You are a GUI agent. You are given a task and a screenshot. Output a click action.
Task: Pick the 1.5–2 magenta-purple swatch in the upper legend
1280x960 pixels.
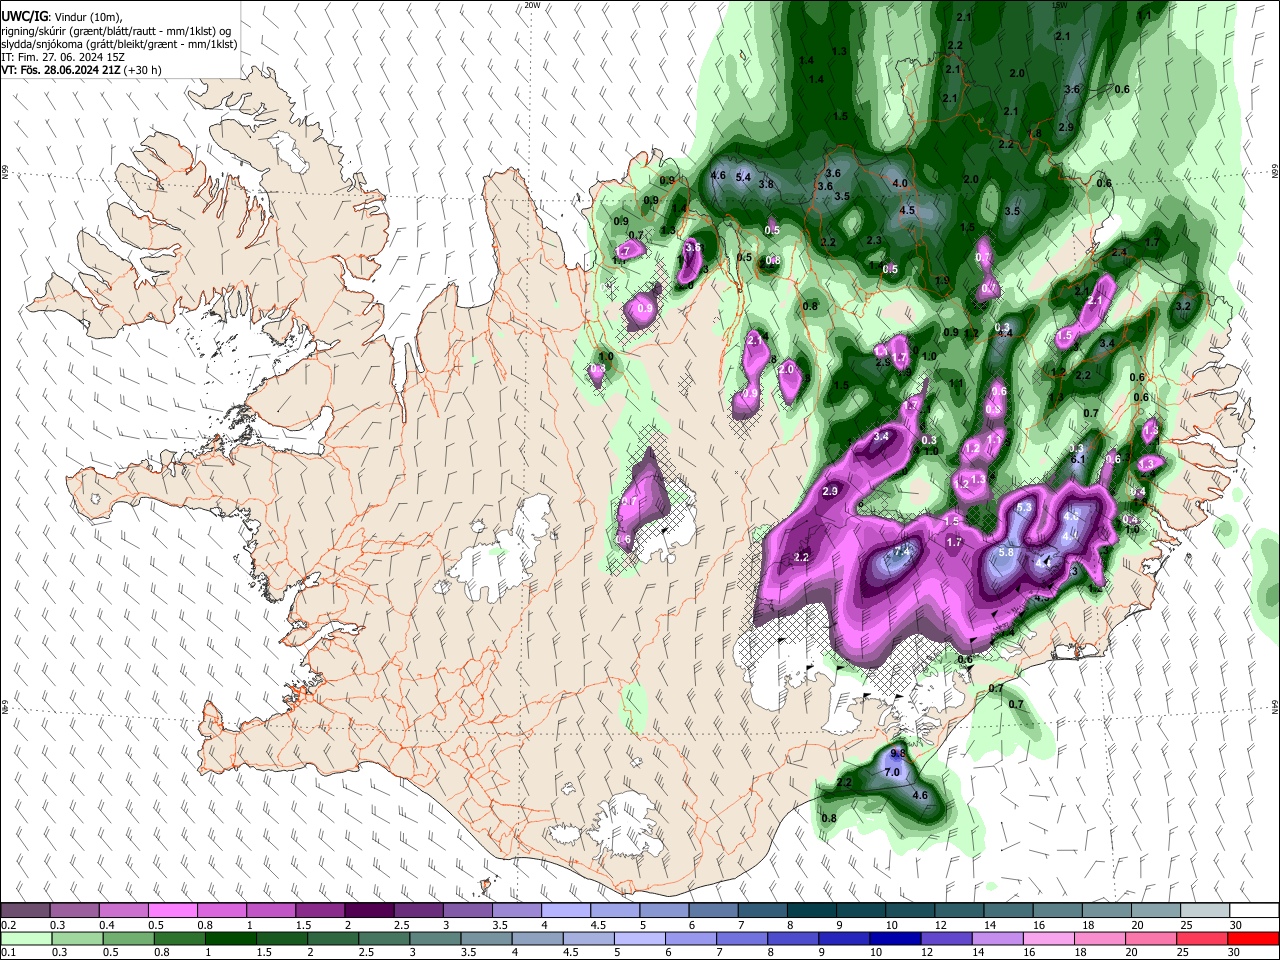319,910
